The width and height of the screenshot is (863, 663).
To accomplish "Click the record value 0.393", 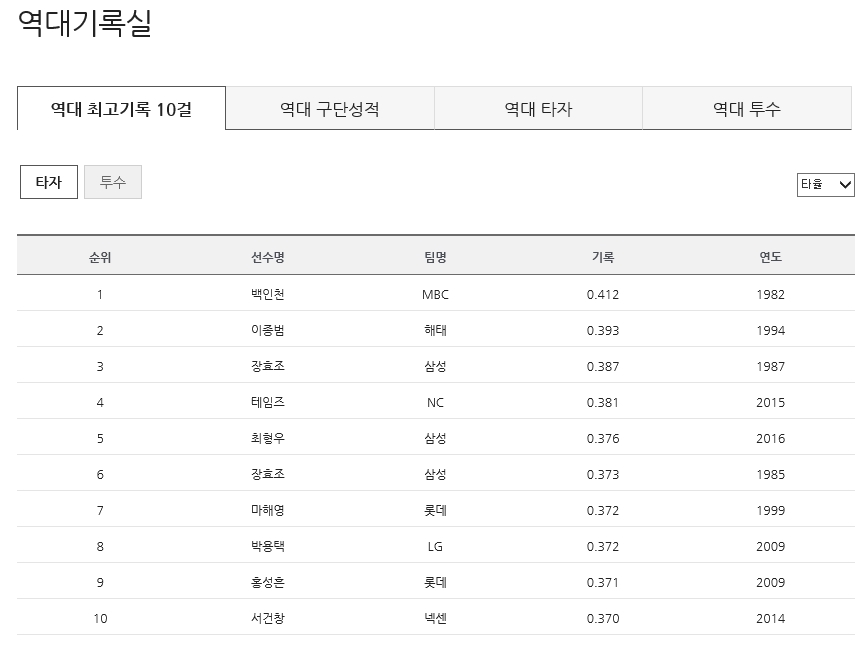I will coord(603,330).
